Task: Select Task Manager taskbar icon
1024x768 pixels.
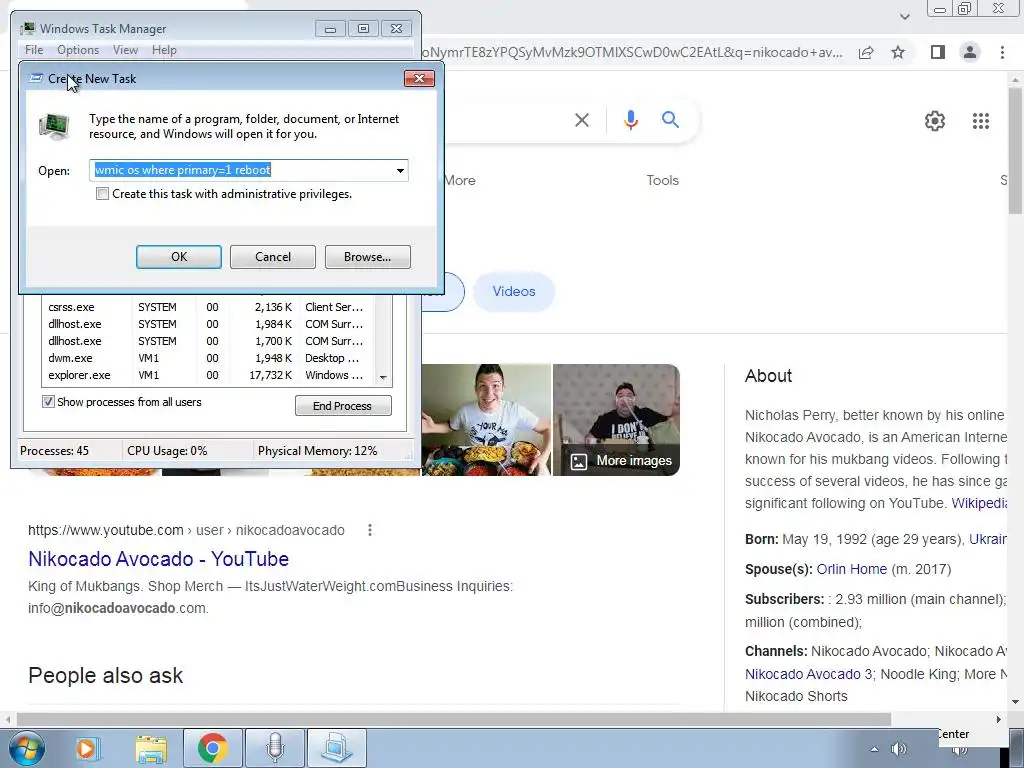Action: [x=337, y=748]
